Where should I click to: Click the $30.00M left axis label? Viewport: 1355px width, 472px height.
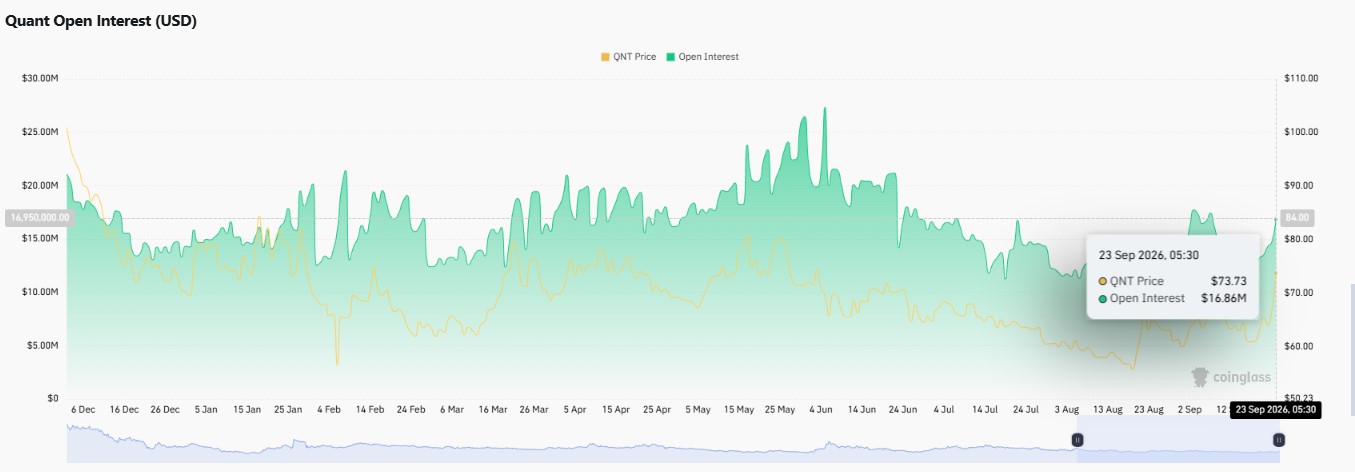pyautogui.click(x=40, y=78)
